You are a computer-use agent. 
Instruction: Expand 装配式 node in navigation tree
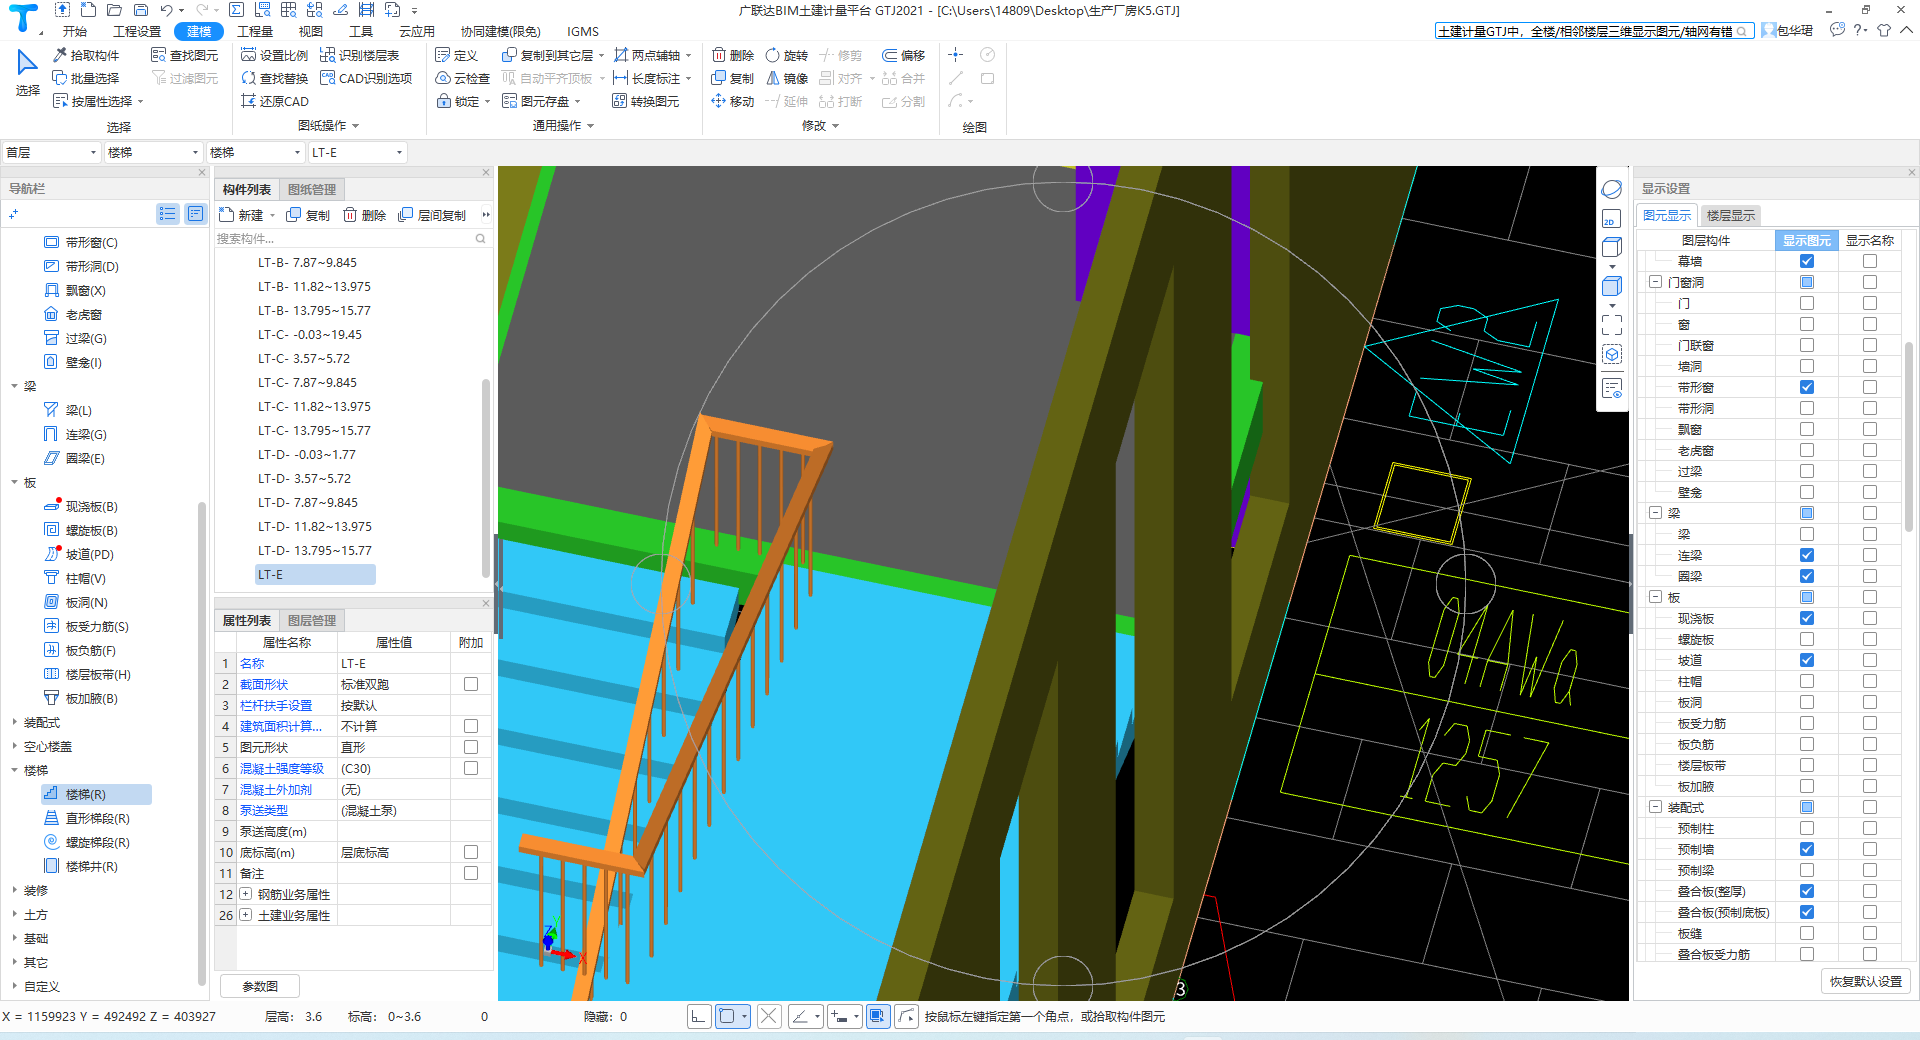click(14, 722)
